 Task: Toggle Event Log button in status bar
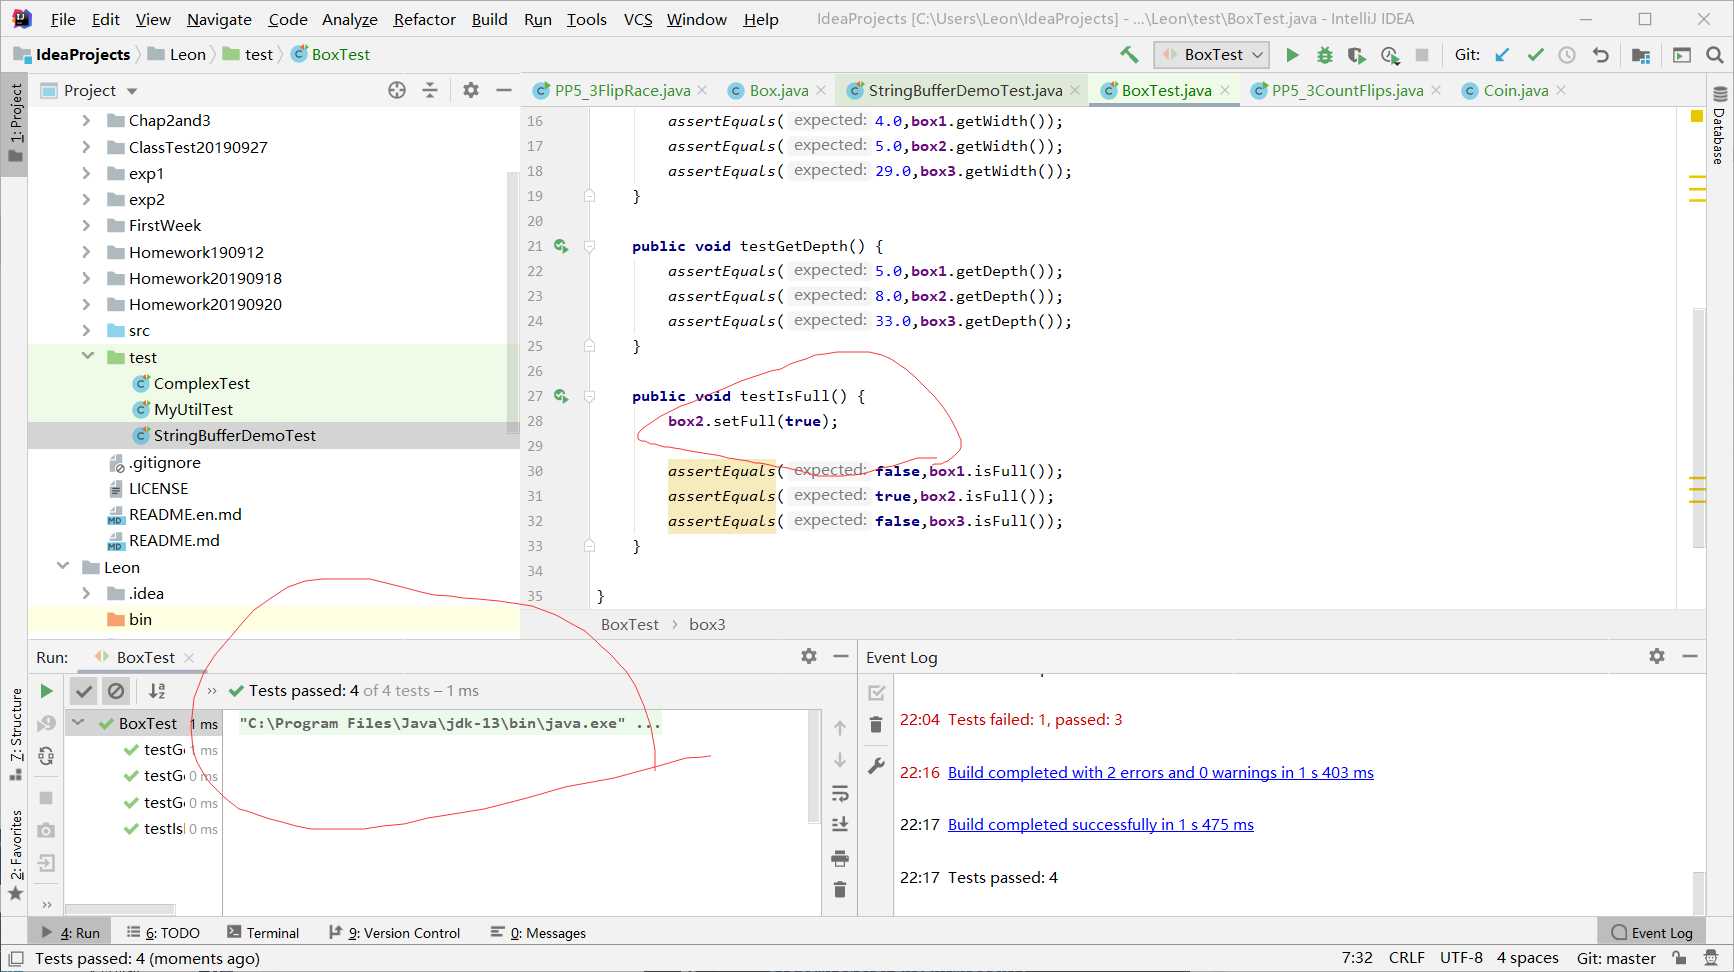pyautogui.click(x=1652, y=933)
